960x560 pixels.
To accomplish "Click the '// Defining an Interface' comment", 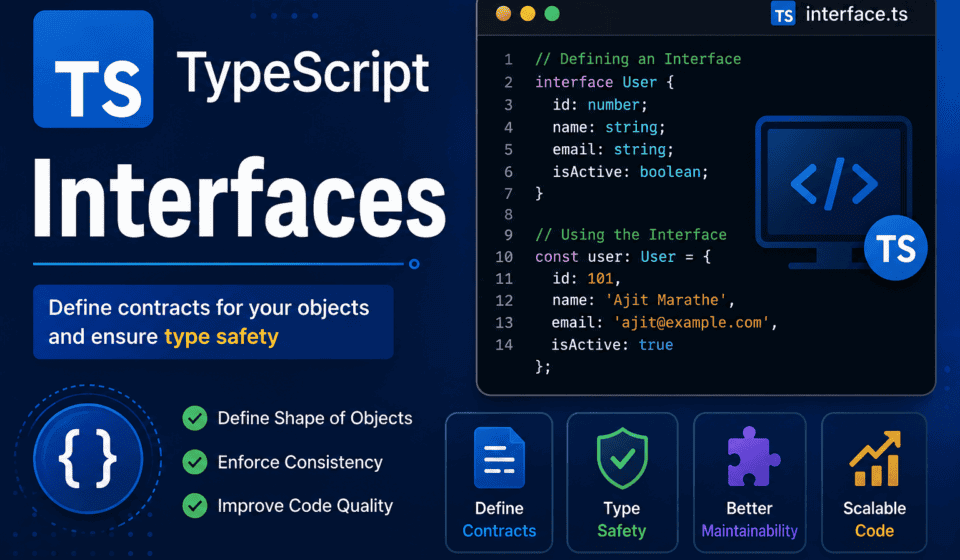I will point(638,59).
